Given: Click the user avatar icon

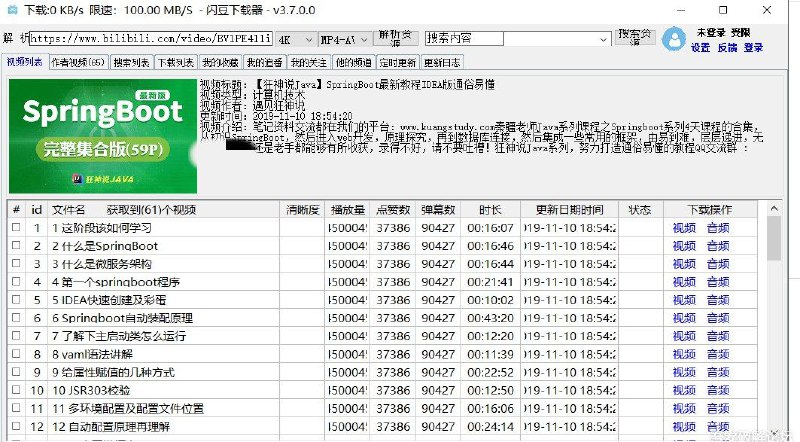Looking at the screenshot, I should pyautogui.click(x=673, y=39).
